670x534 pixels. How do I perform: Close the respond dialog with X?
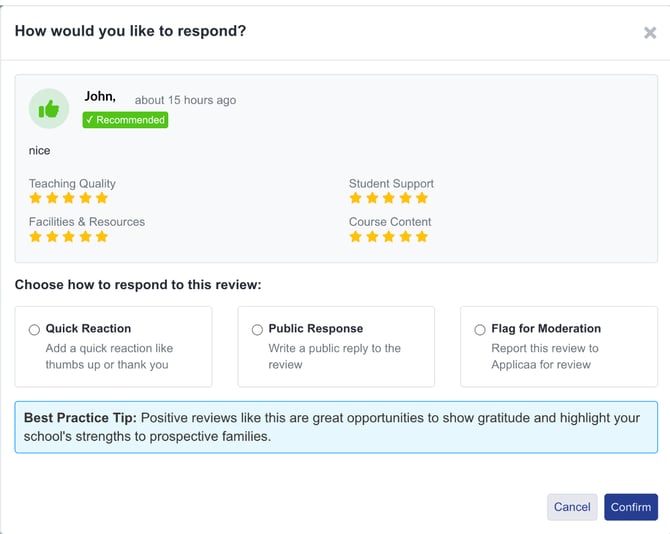649,33
